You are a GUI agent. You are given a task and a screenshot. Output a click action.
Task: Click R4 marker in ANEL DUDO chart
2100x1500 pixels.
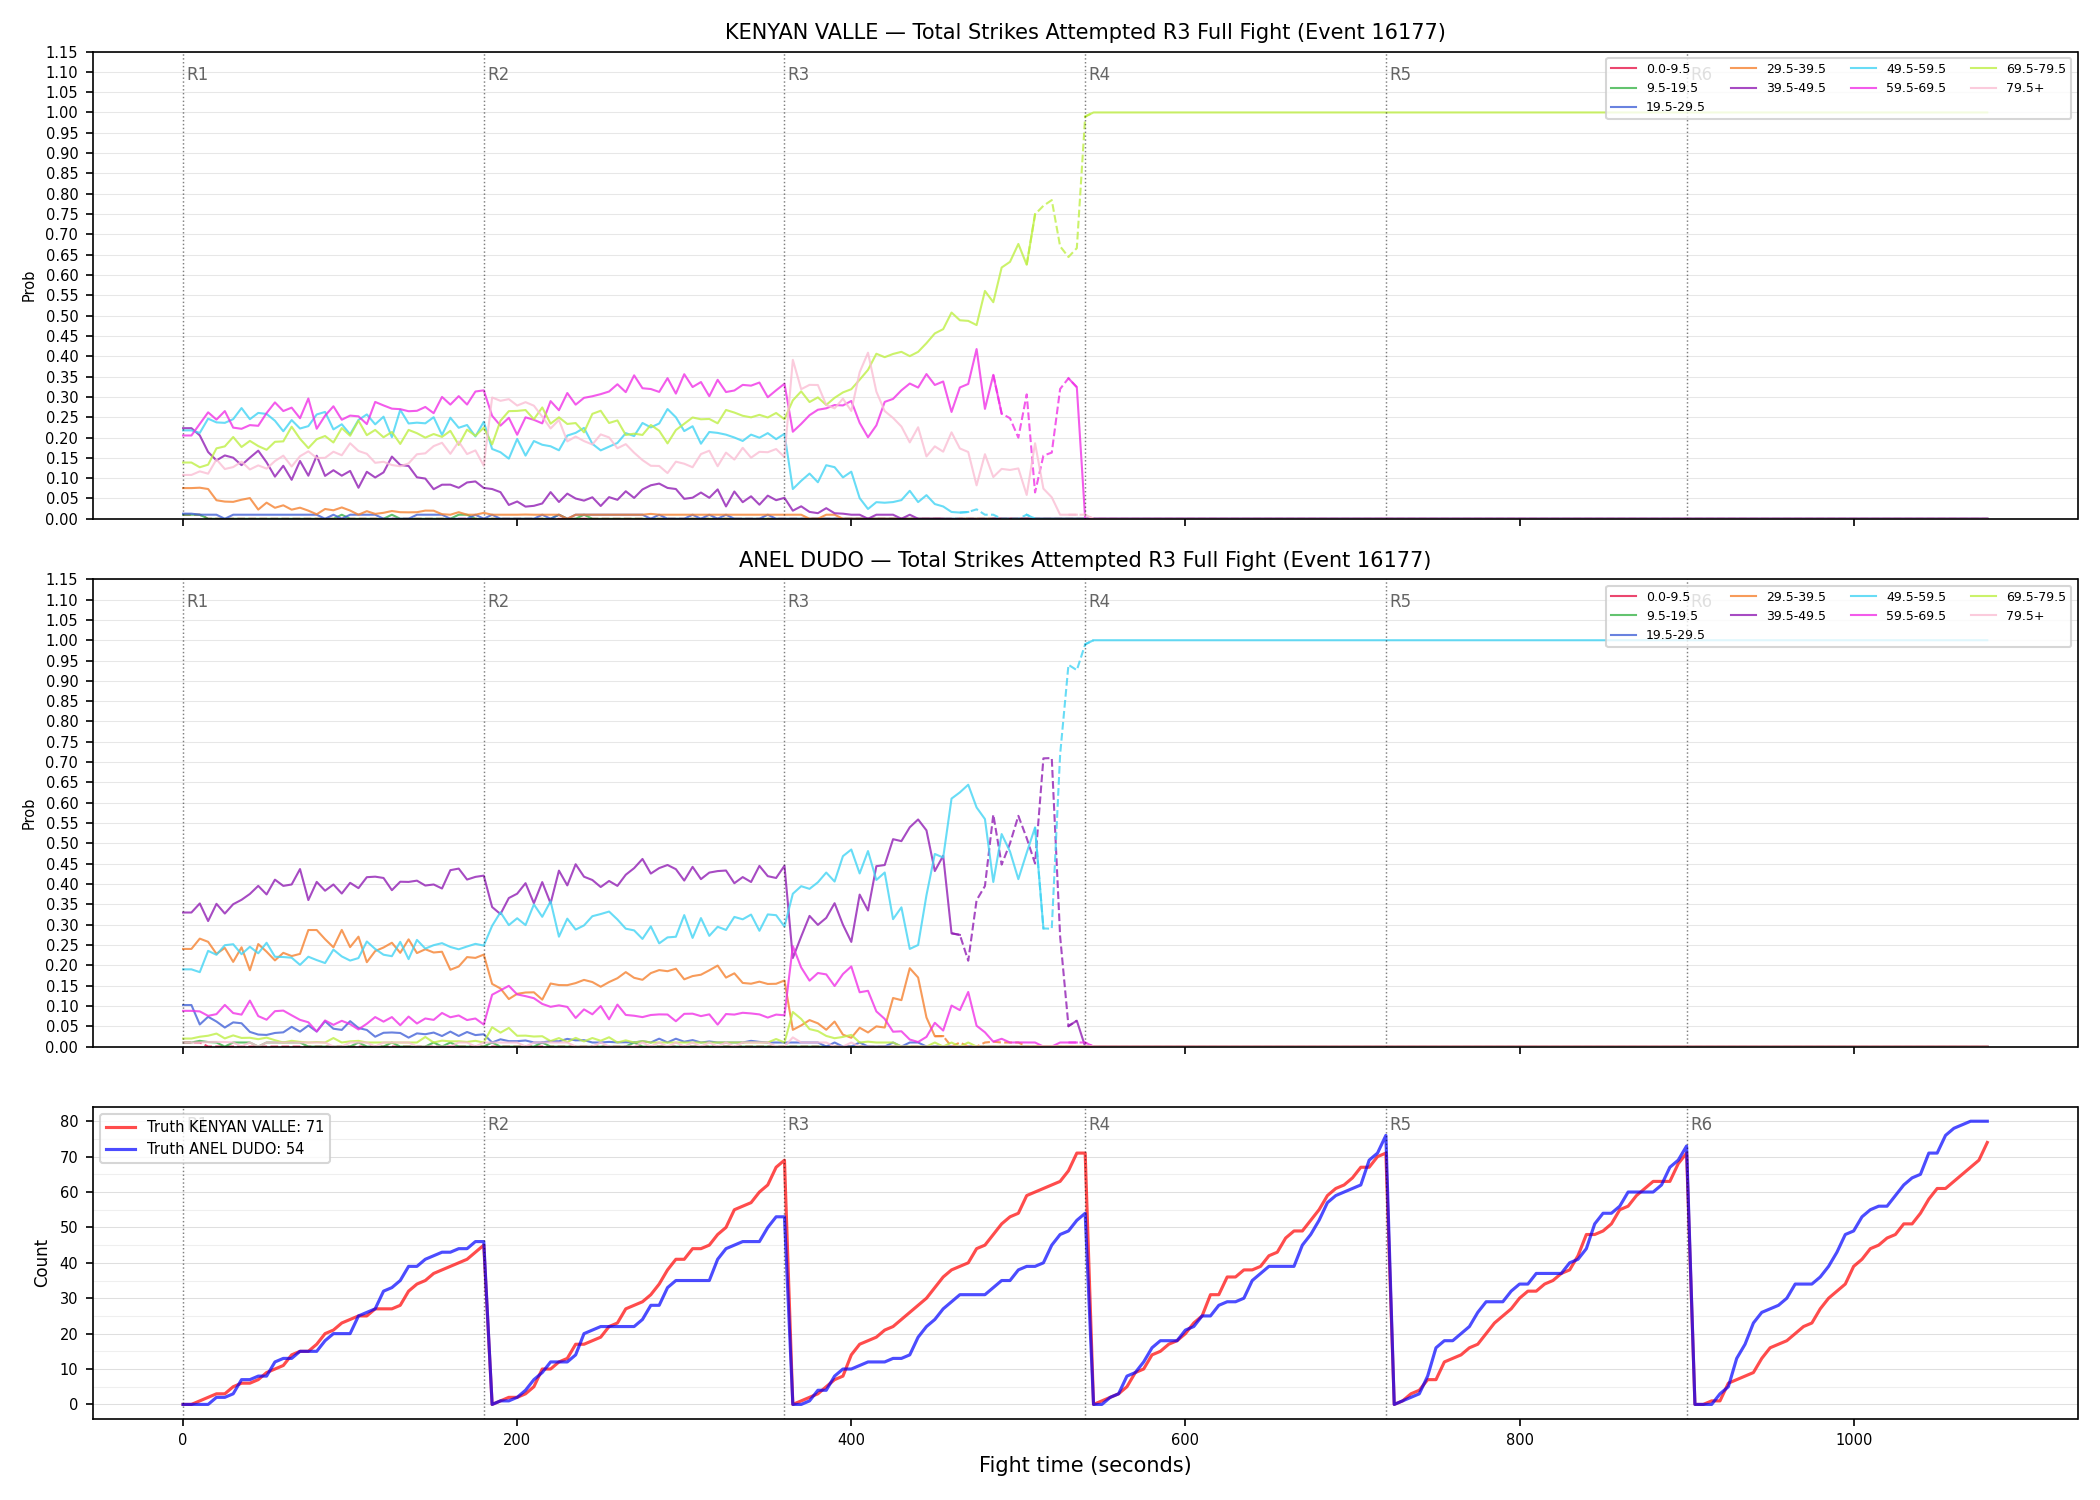(1099, 601)
